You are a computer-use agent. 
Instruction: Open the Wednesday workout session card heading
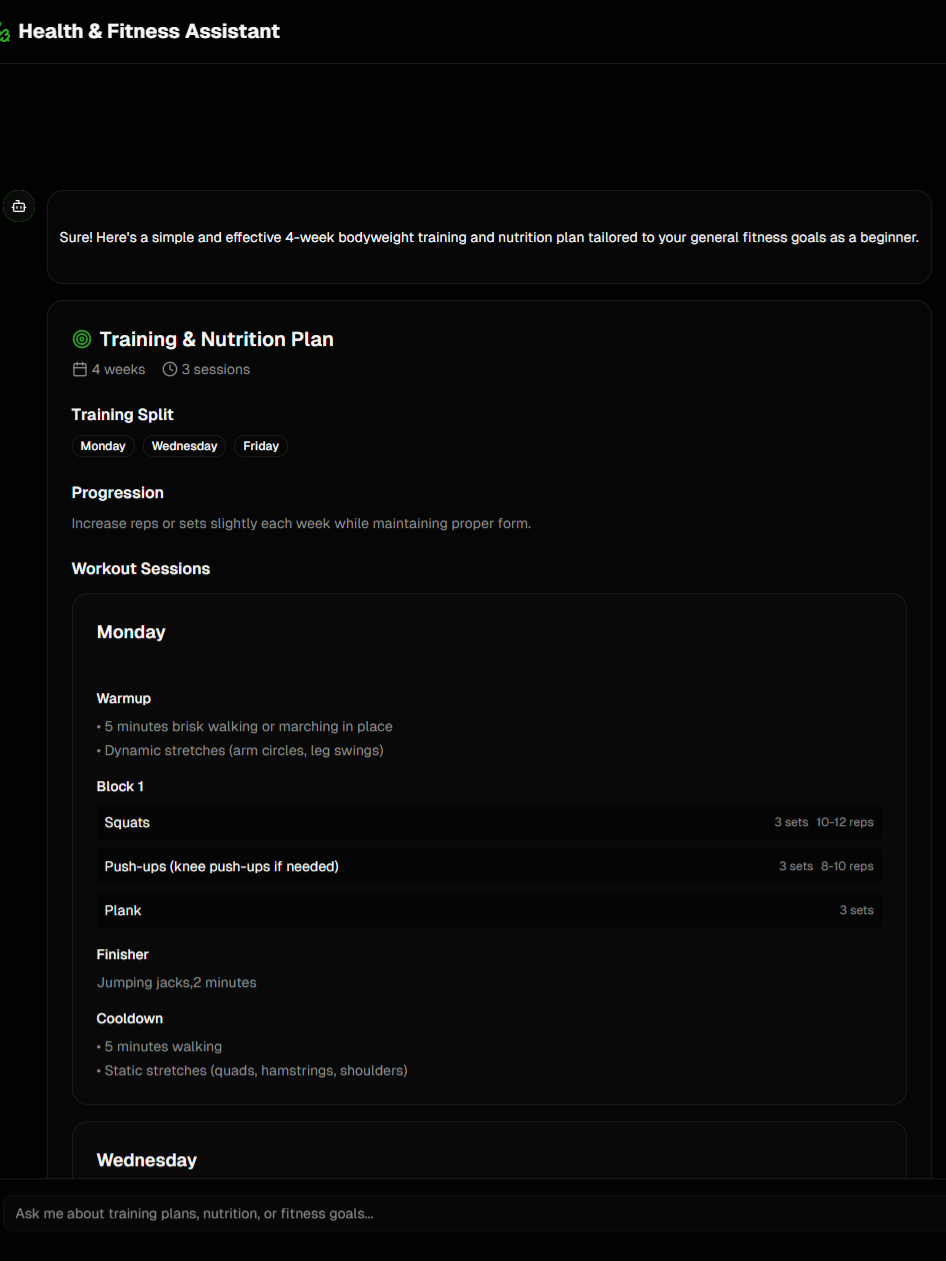click(146, 1160)
